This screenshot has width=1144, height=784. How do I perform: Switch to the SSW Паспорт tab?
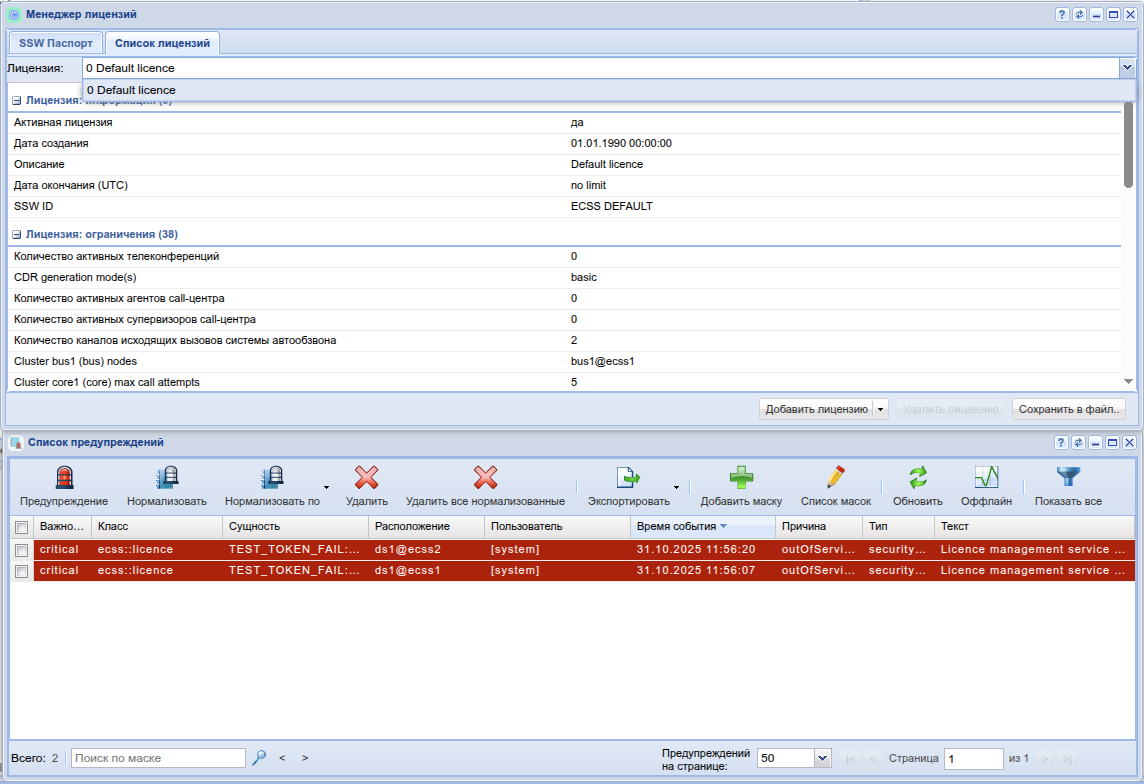click(56, 43)
